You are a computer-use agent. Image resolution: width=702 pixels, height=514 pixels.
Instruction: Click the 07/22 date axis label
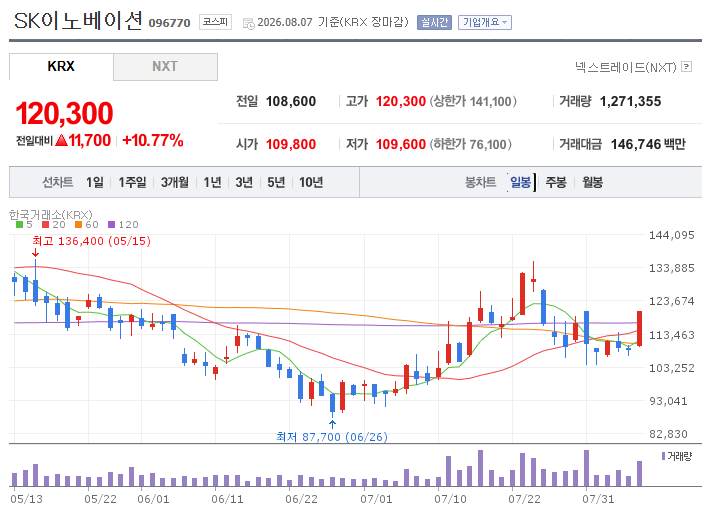pos(524,499)
